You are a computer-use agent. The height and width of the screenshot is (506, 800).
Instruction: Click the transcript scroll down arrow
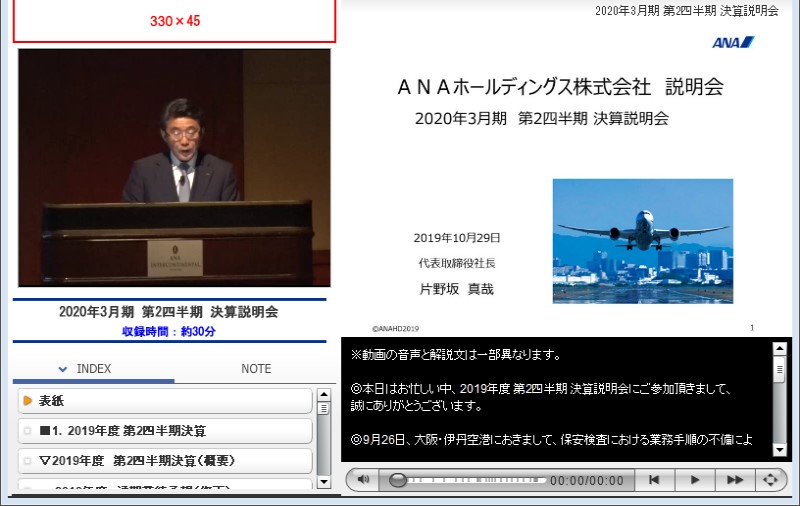pos(780,450)
